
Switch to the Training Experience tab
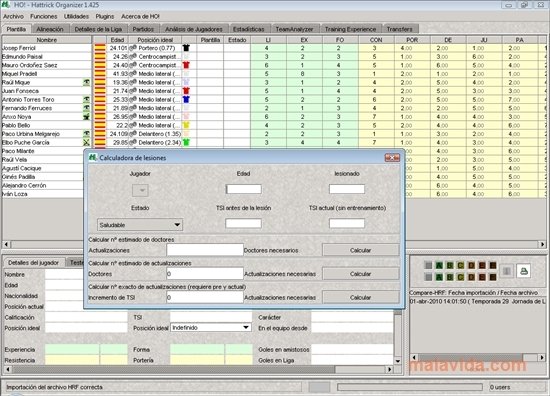click(350, 29)
